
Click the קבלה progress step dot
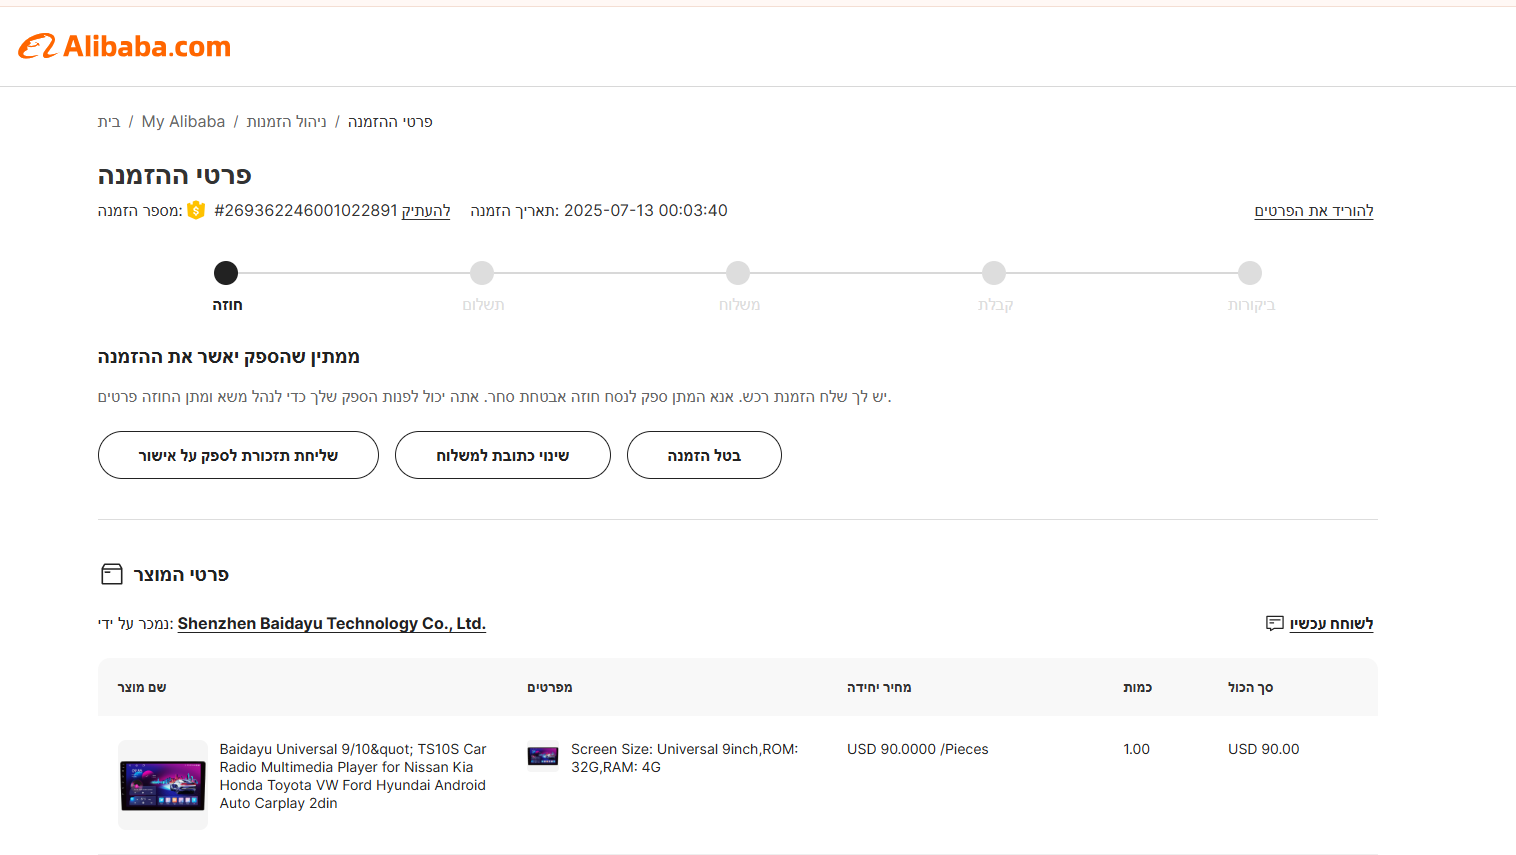(x=994, y=273)
